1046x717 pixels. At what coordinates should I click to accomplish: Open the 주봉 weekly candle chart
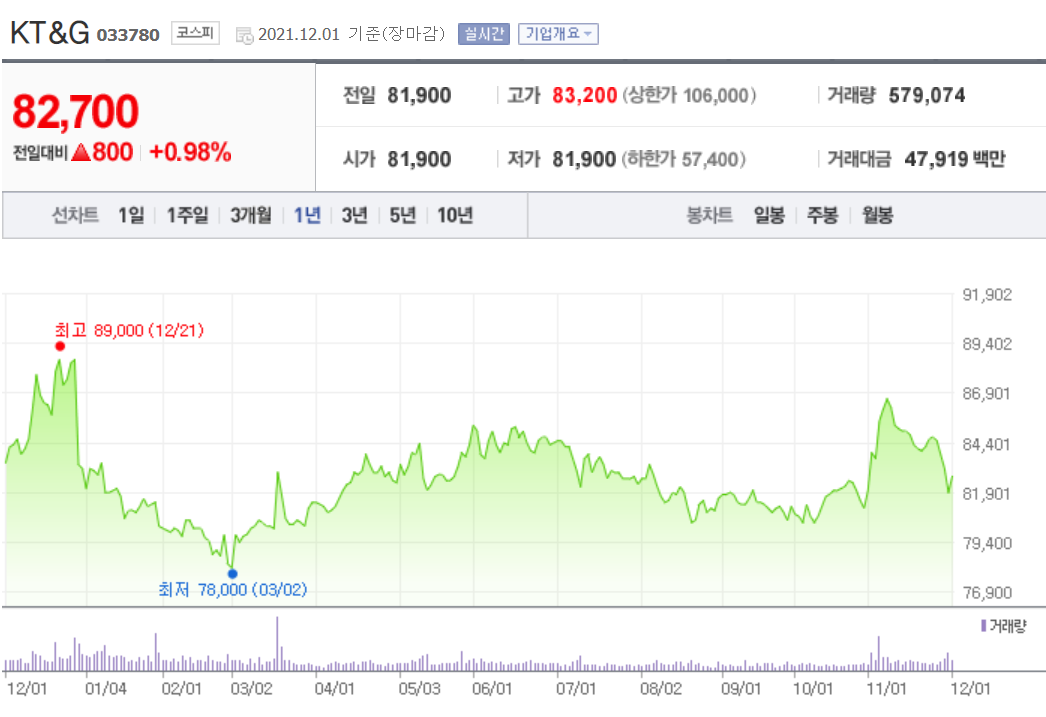pyautogui.click(x=823, y=215)
